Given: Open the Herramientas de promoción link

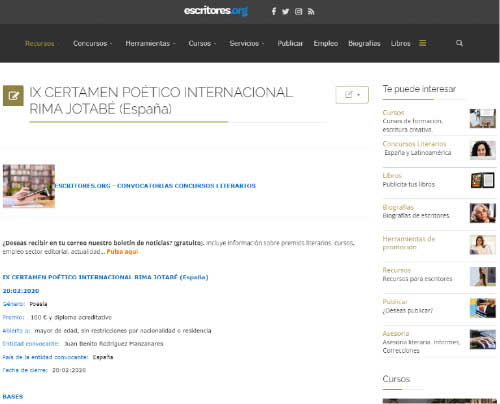Looking at the screenshot, I should pyautogui.click(x=409, y=243).
